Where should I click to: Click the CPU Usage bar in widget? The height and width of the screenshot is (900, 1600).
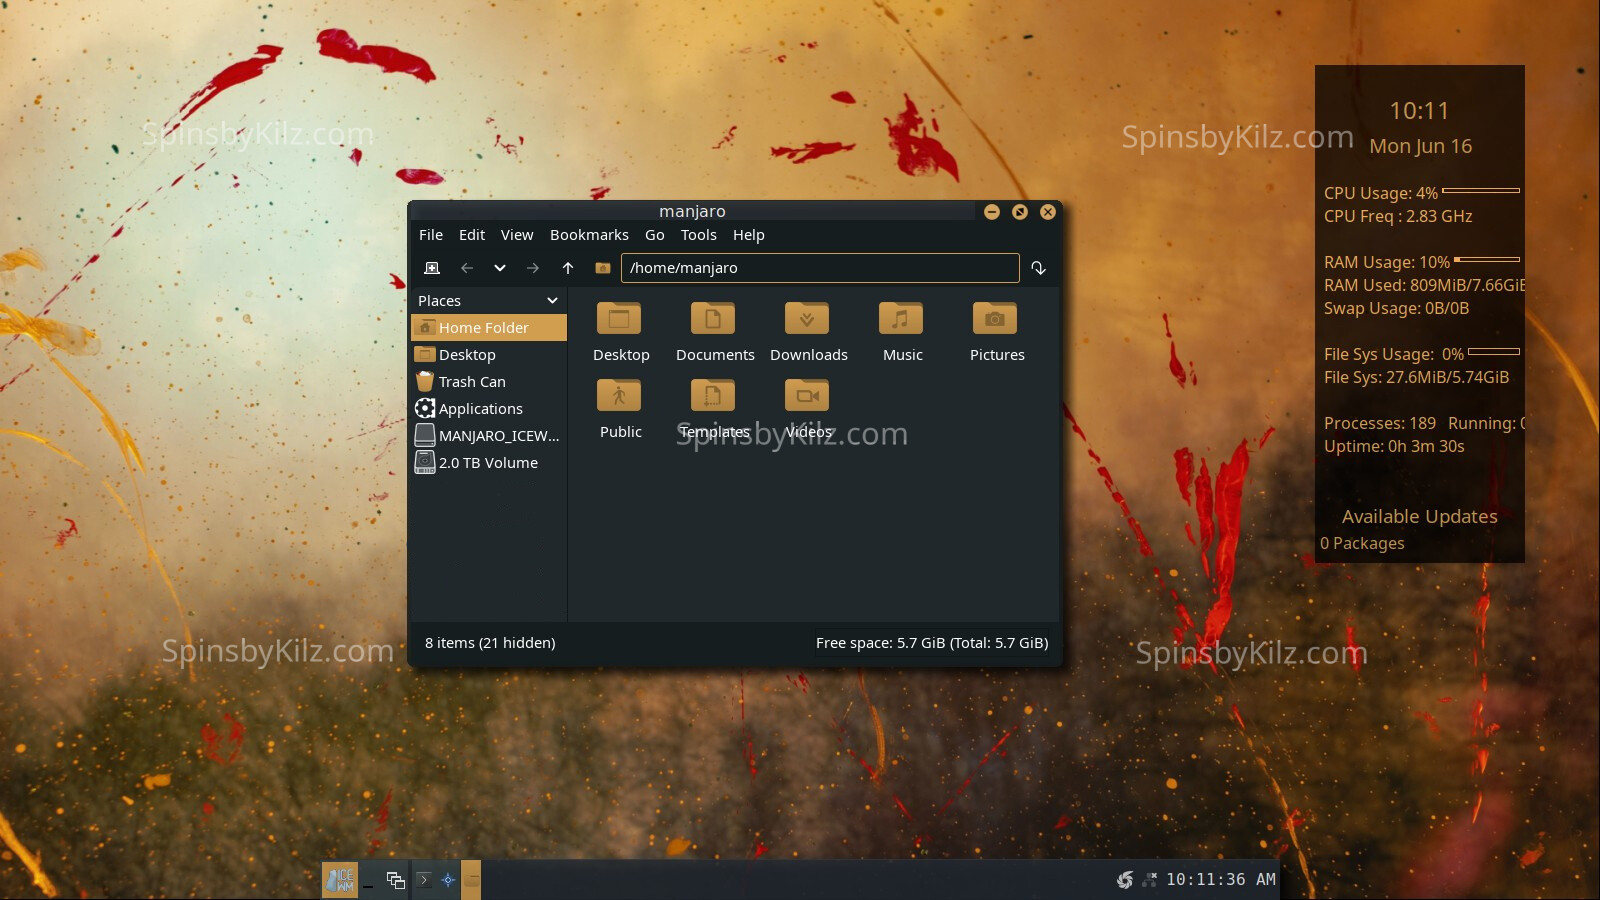pos(1481,190)
